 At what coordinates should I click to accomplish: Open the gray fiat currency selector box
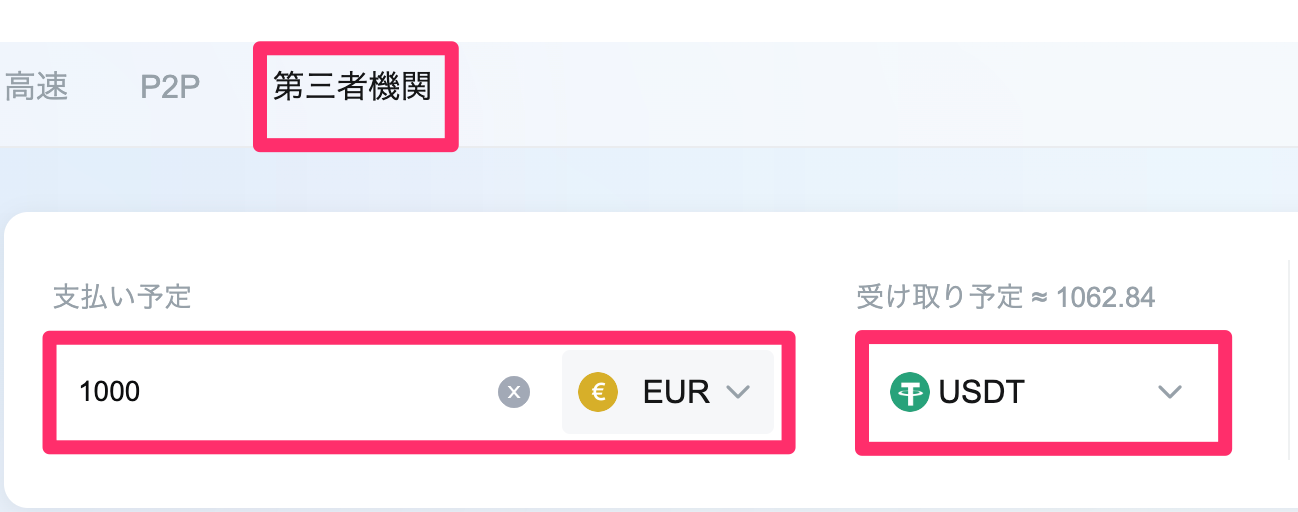coord(668,392)
